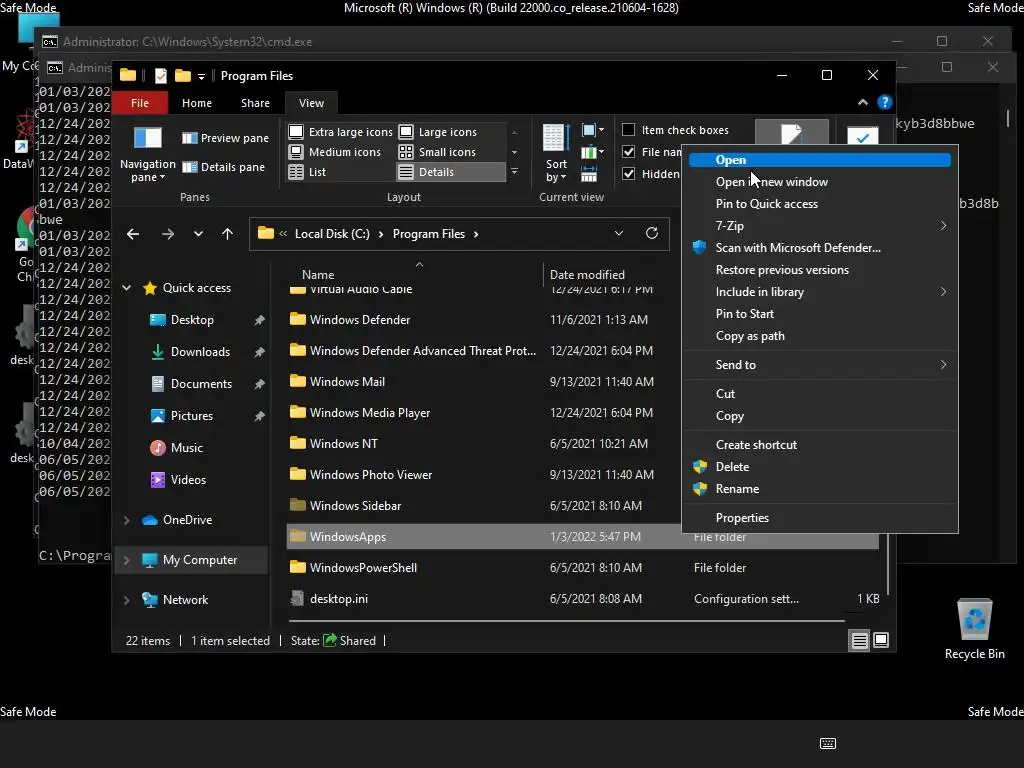
Task: Toggle the Details pane option
Action: (223, 167)
